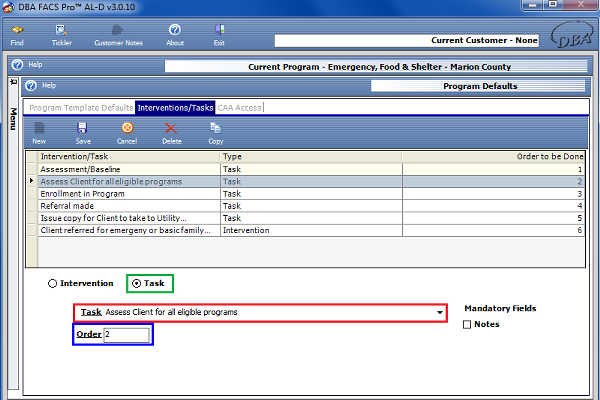This screenshot has width=600, height=400.
Task: Click the Intervention type cell
Action: click(311, 230)
